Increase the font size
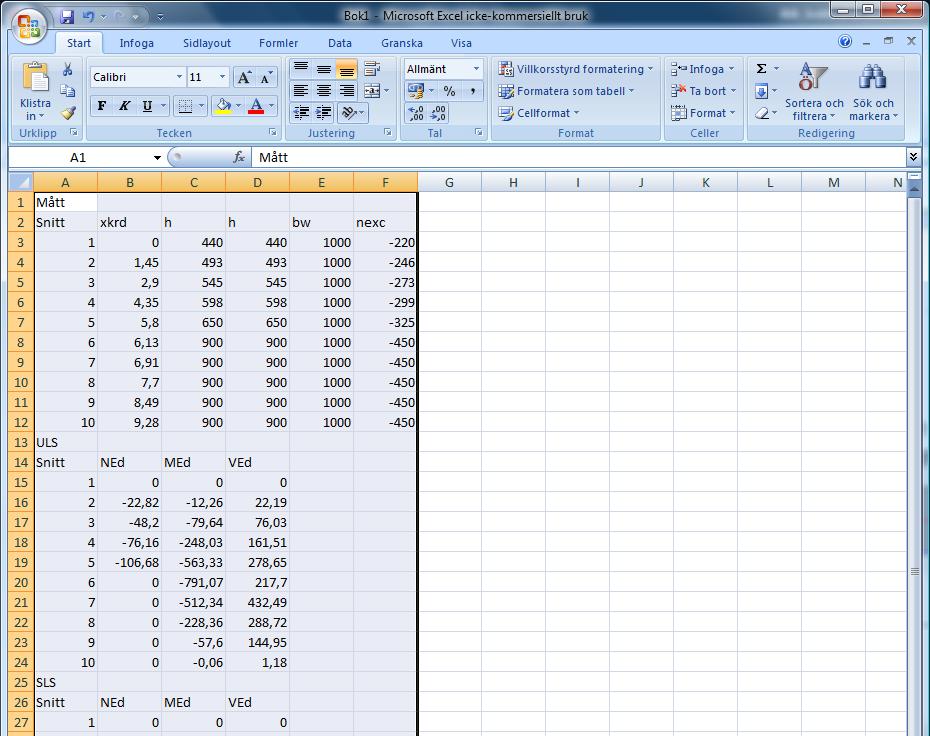This screenshot has height=736, width=930. click(x=244, y=77)
